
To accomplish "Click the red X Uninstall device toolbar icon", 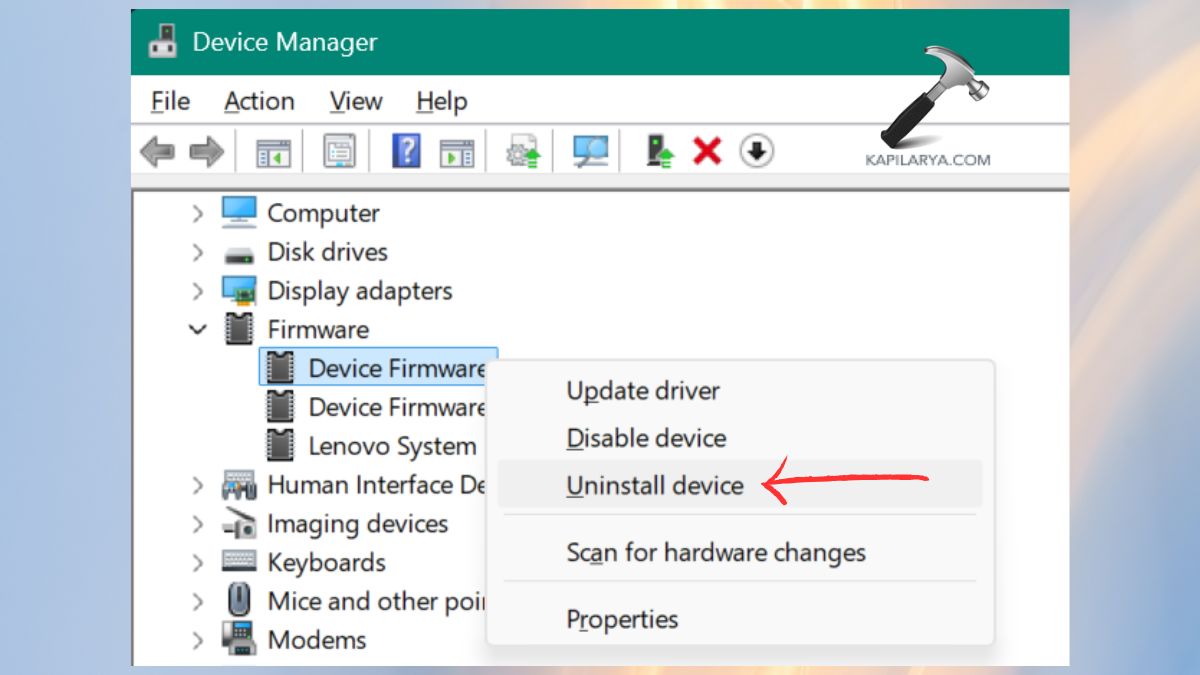I will (708, 150).
